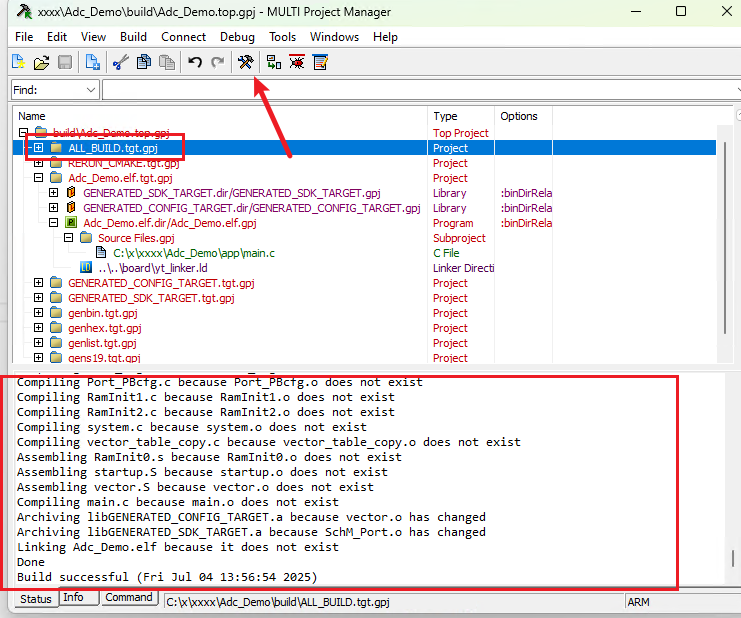The image size is (741, 618).
Task: Open the Edit menu
Action: click(x=57, y=37)
